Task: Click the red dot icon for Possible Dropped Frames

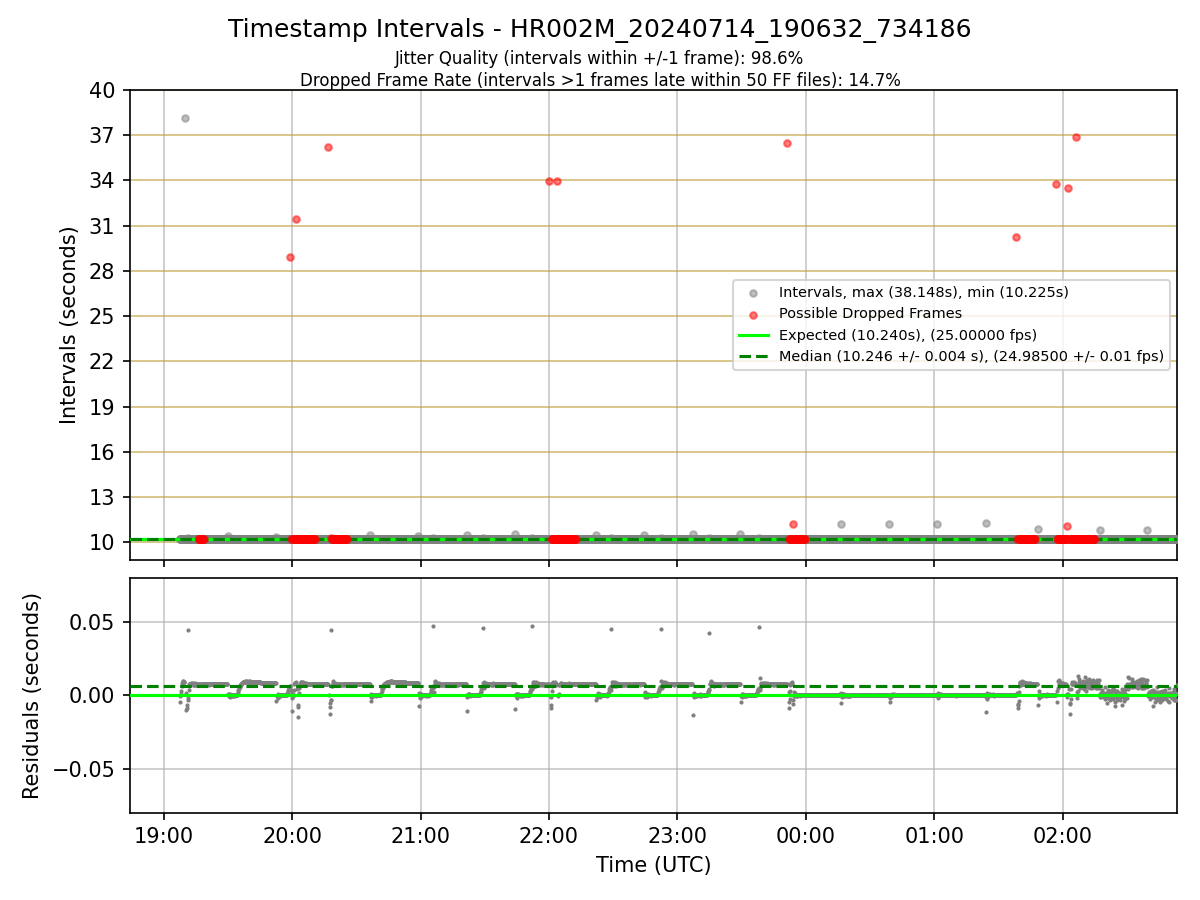Action: coord(753,314)
